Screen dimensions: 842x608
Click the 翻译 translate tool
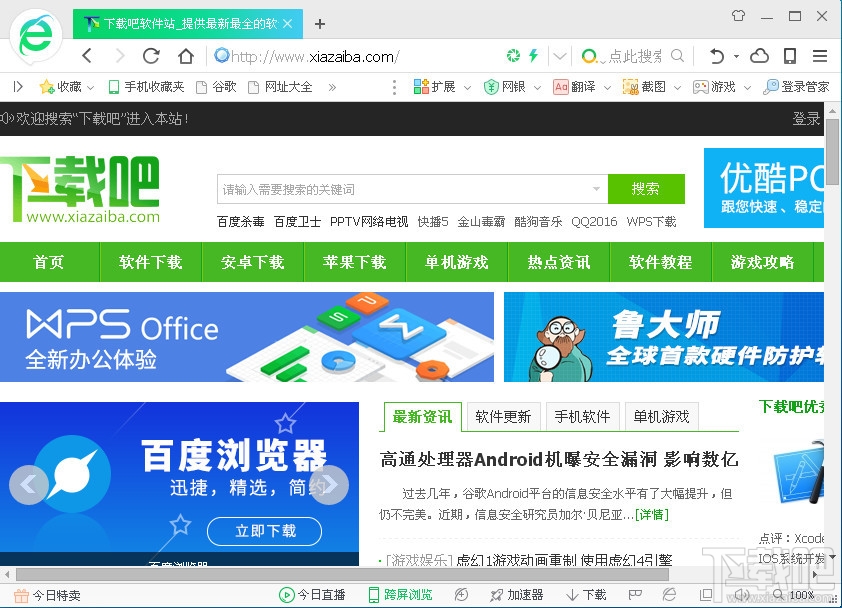[574, 86]
